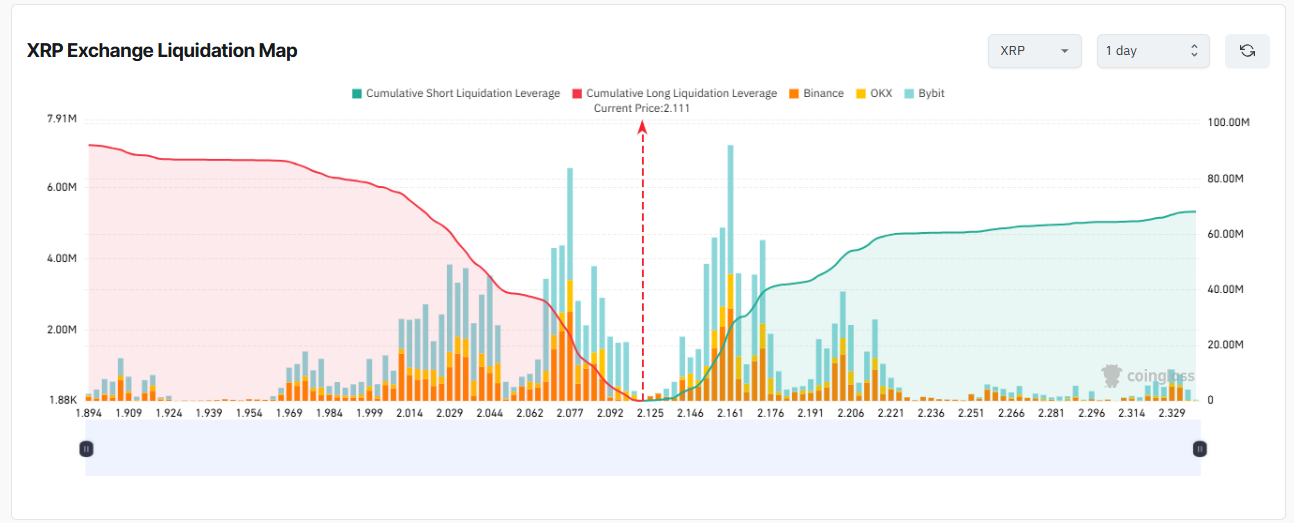
Task: Open the 1 day timeframe selector
Action: tap(1153, 51)
